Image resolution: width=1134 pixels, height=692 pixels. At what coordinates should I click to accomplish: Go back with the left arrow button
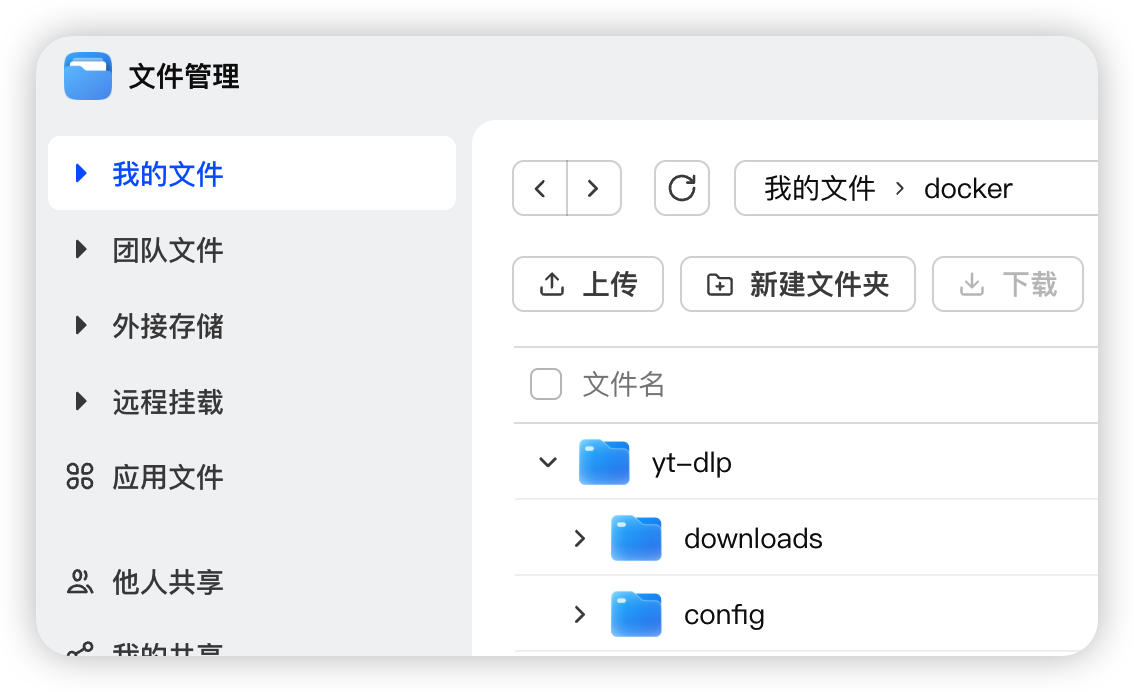point(540,188)
